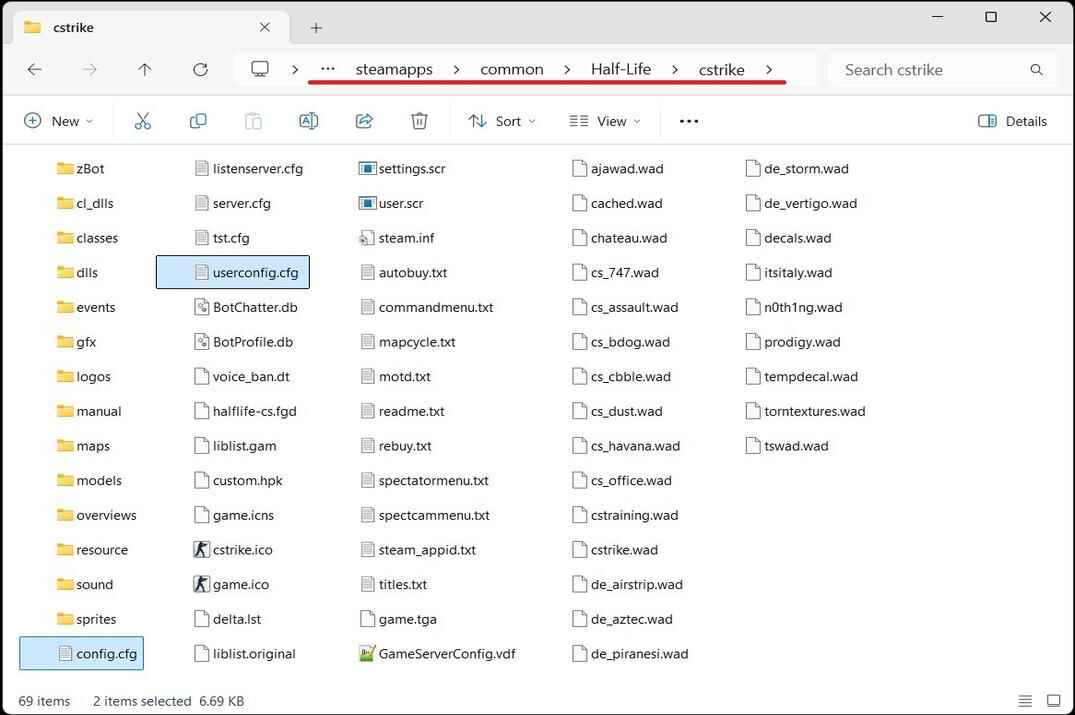Expand chevron after This PC icon
Screen dimensions: 1075x715
click(x=295, y=70)
